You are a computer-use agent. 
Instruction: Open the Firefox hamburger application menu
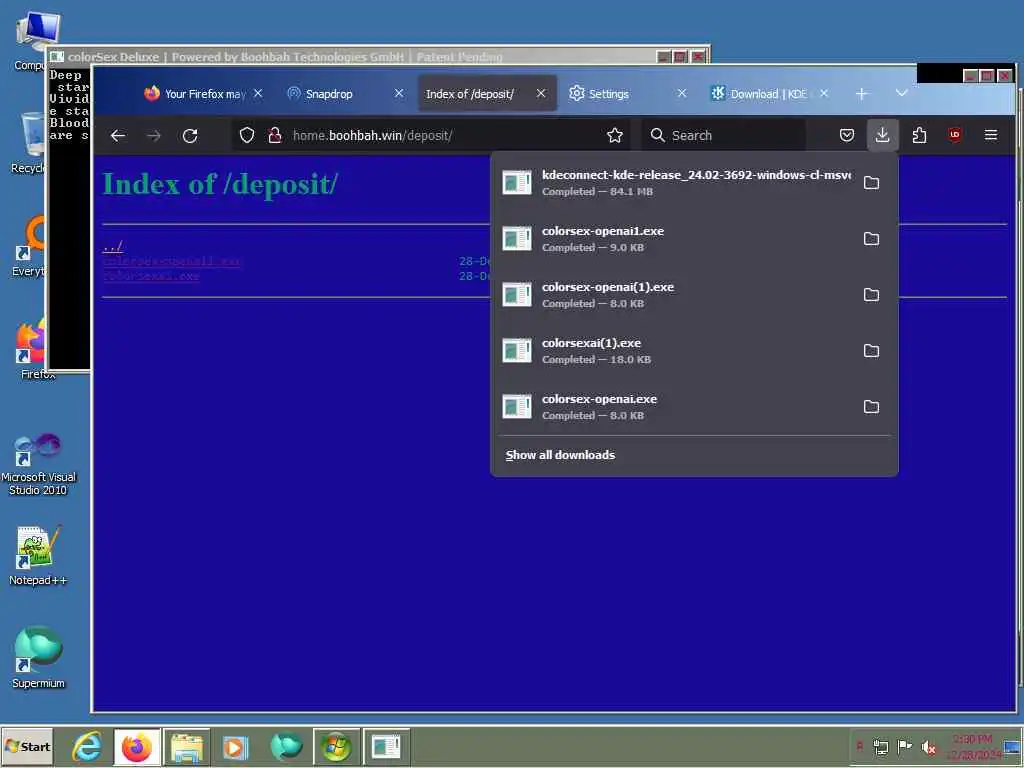pos(991,135)
